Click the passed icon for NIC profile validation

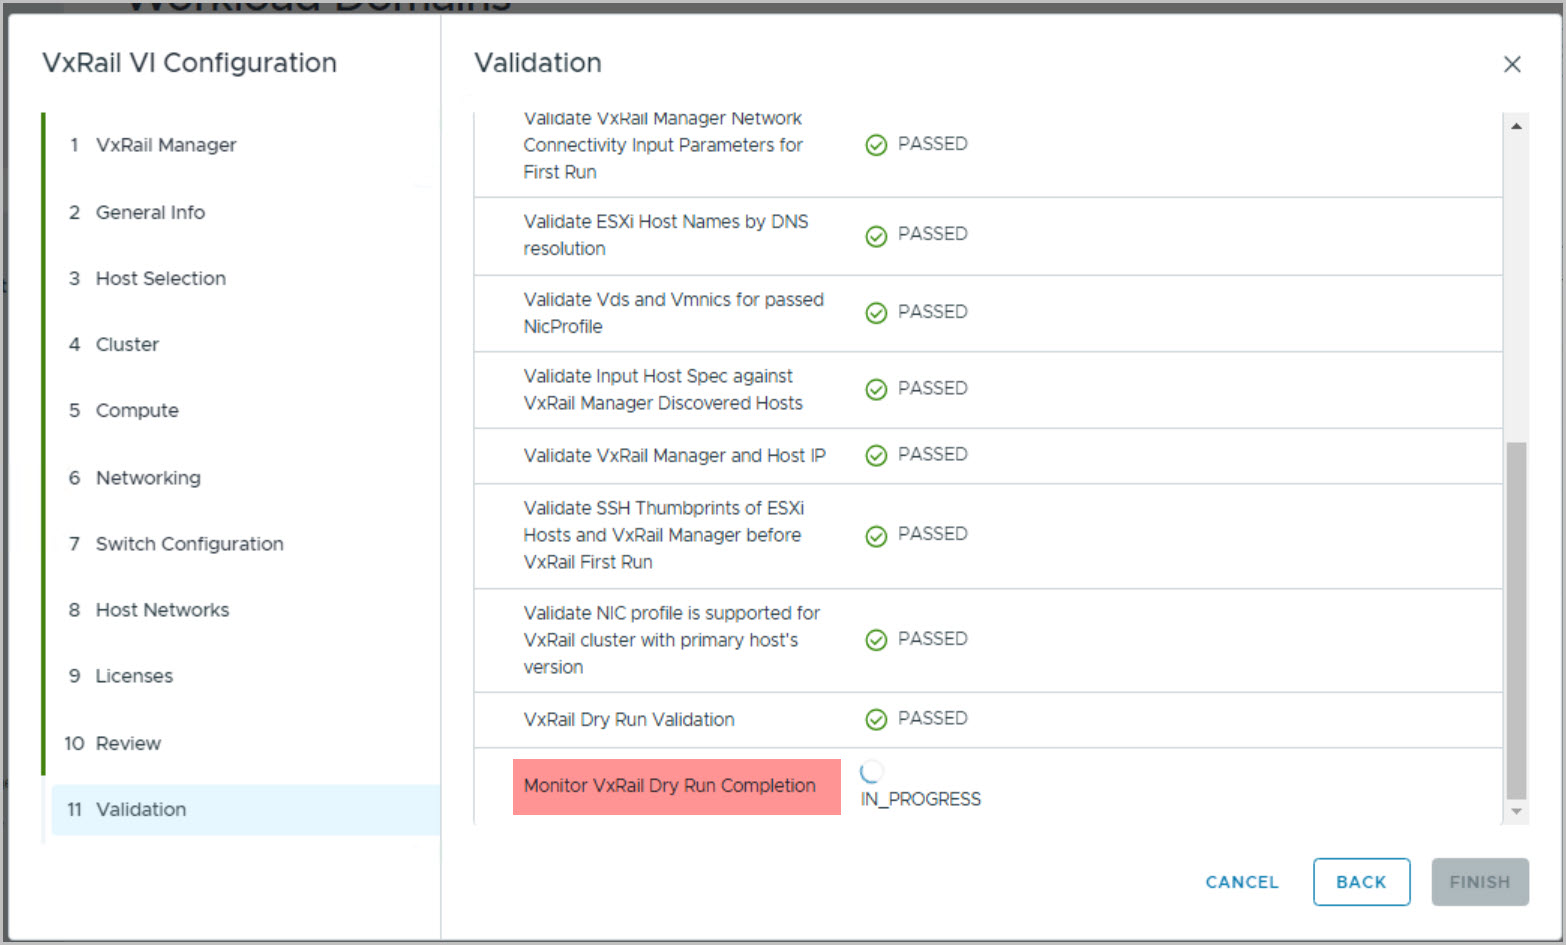point(876,640)
